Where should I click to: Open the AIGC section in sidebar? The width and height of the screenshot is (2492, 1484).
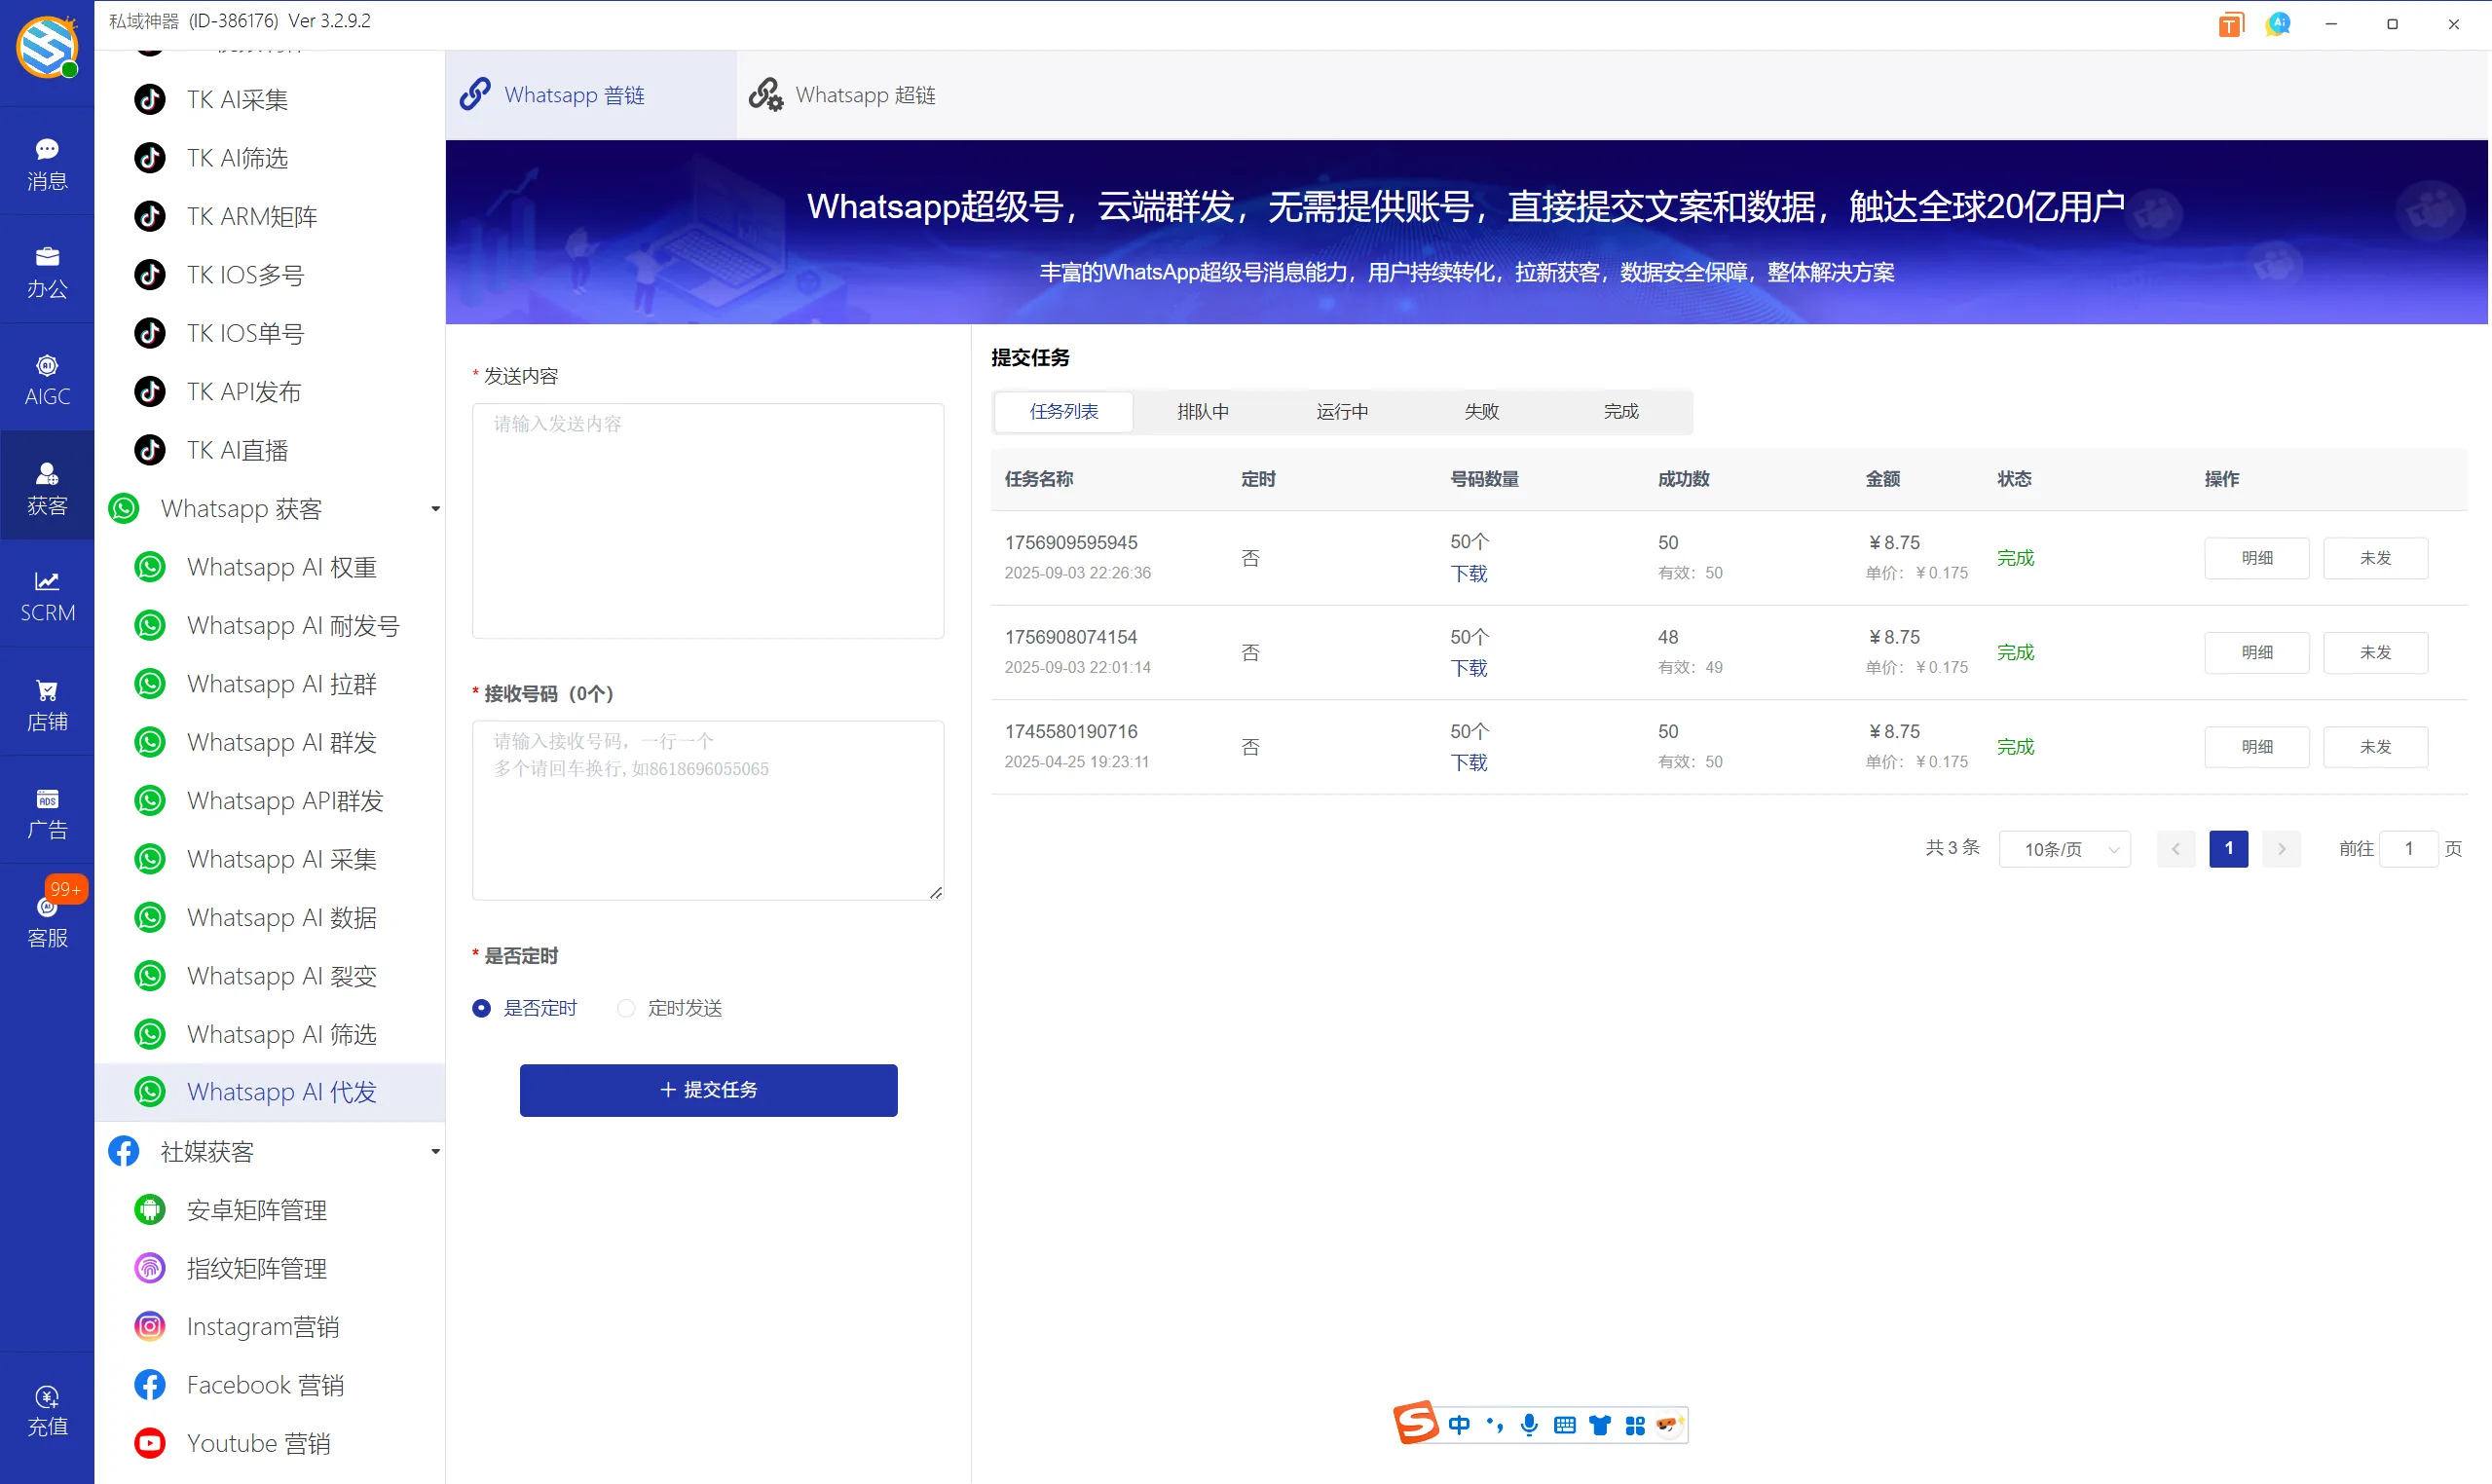[x=47, y=377]
